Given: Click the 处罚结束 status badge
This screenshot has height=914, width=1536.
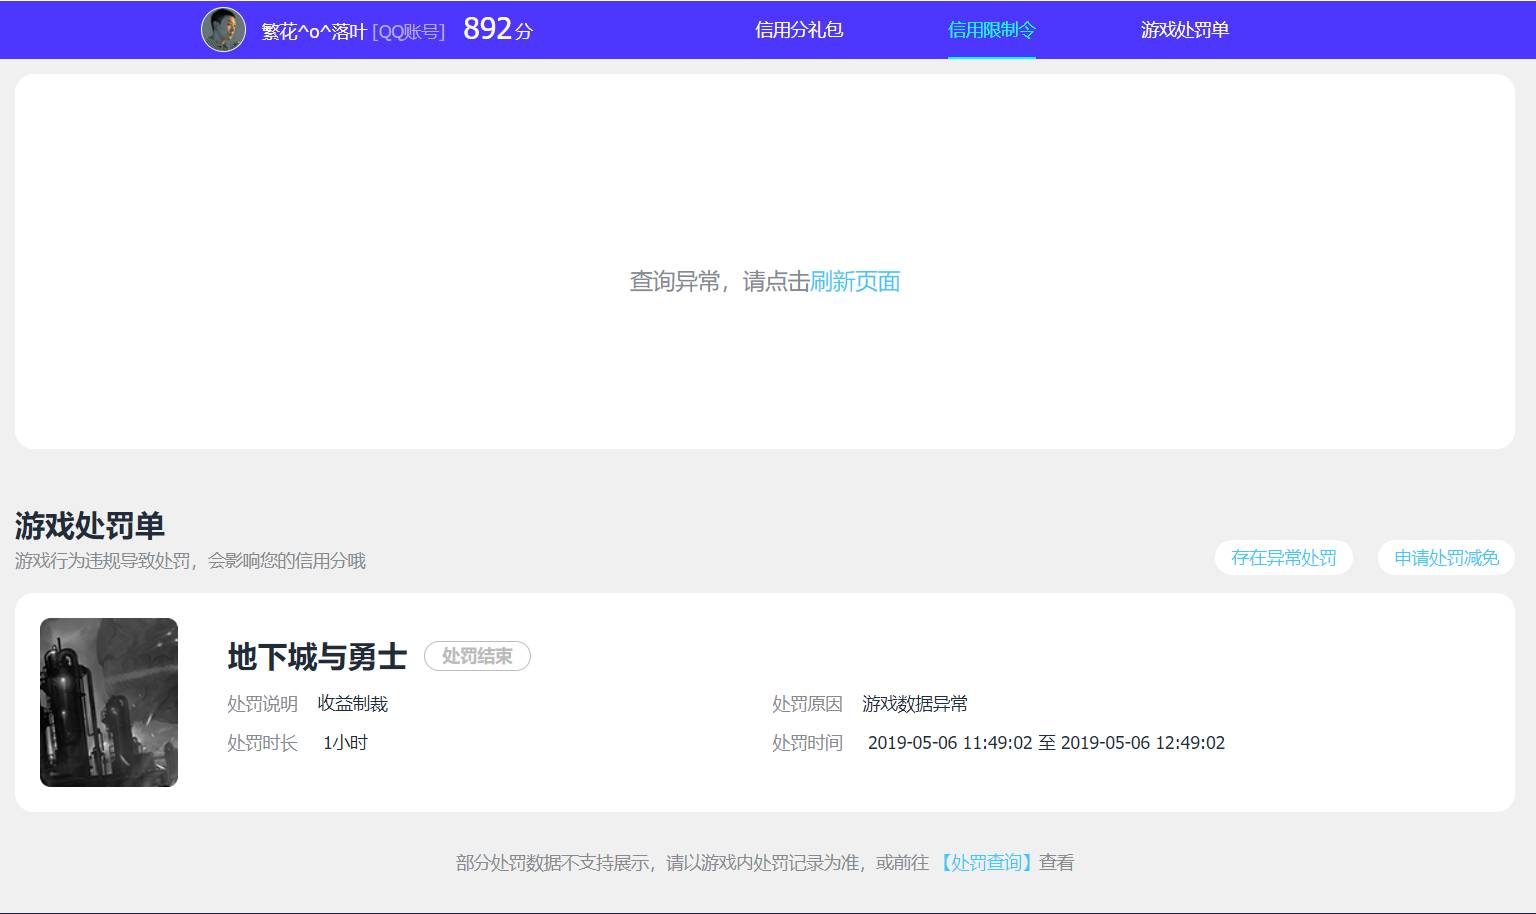Looking at the screenshot, I should 477,656.
